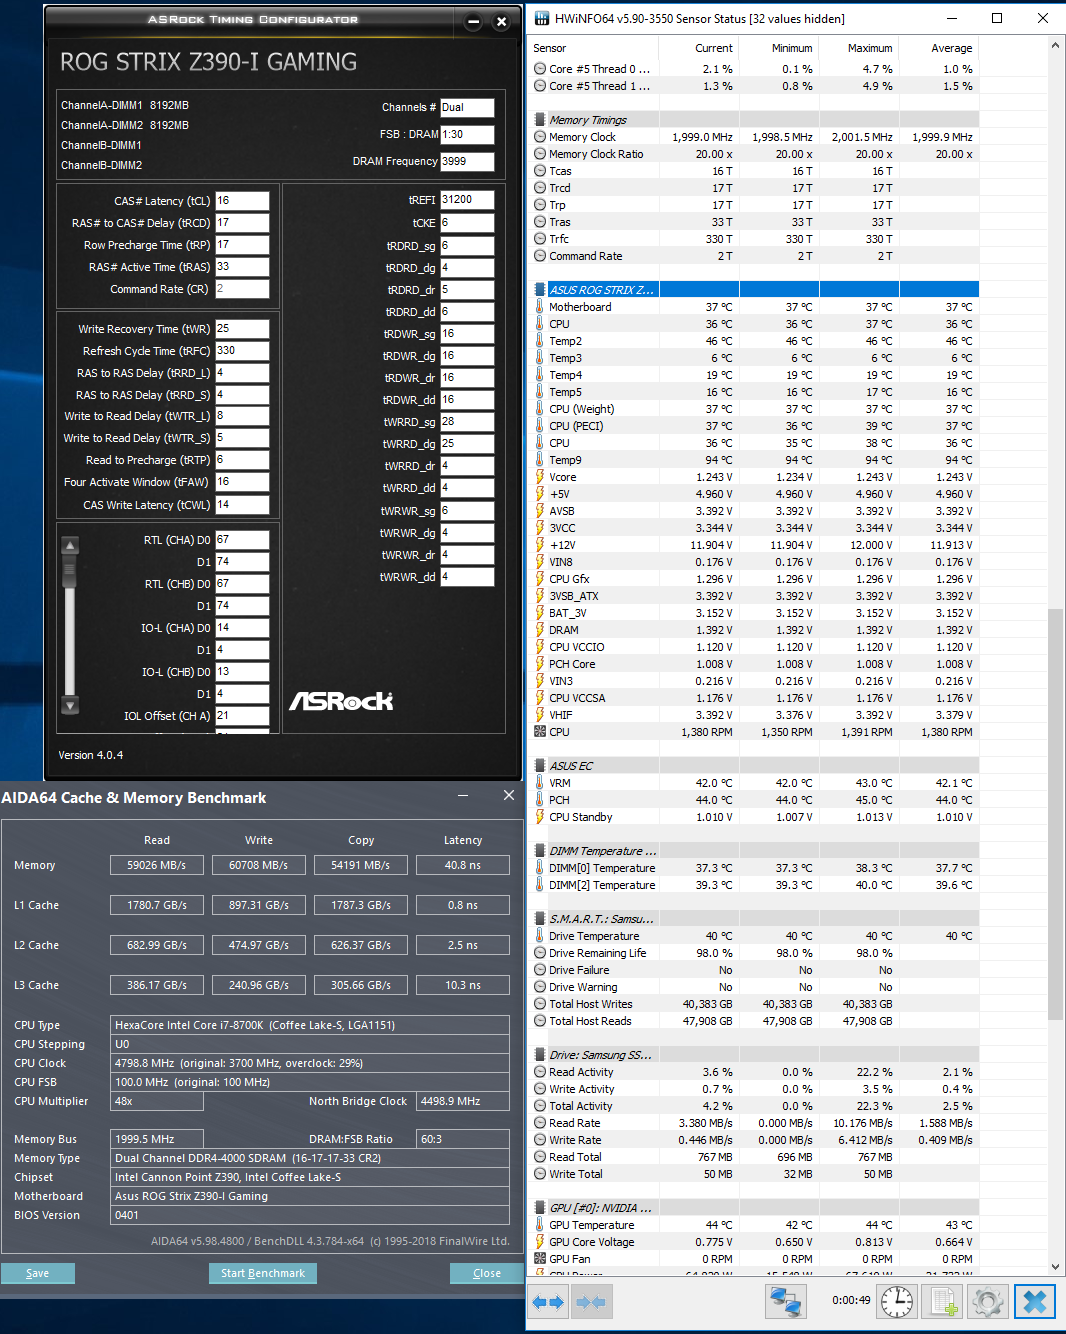The height and width of the screenshot is (1334, 1066).
Task: Click the HWiNFO vertical scrollbar thumb
Action: [x=1055, y=814]
